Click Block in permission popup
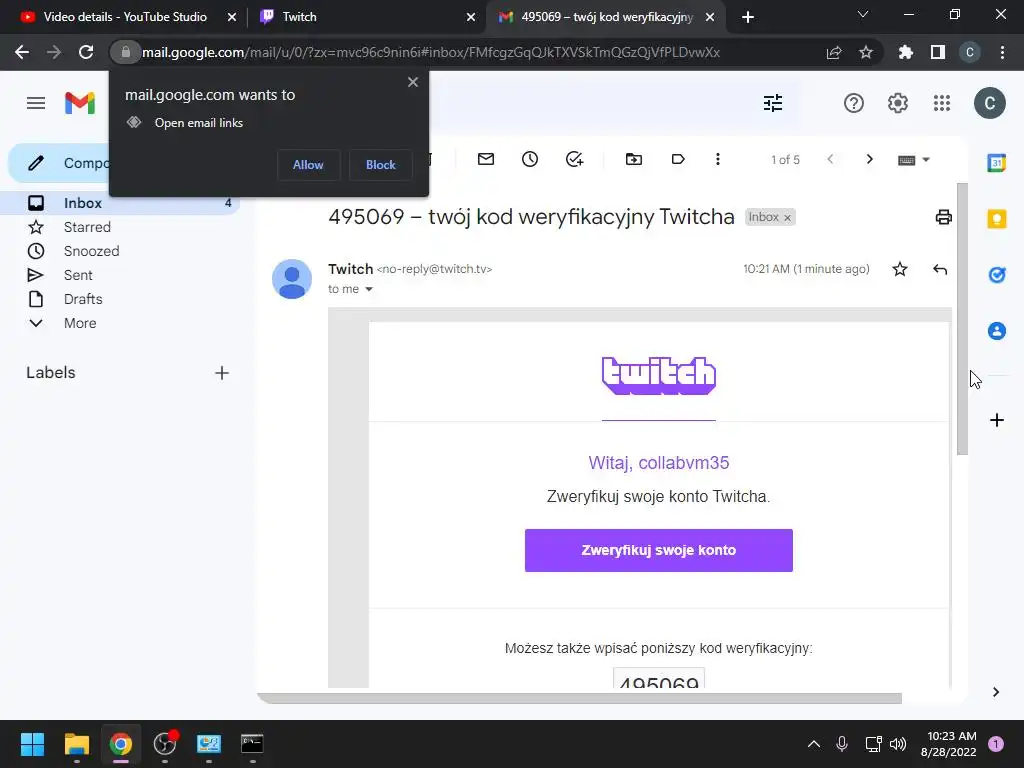 pos(381,165)
